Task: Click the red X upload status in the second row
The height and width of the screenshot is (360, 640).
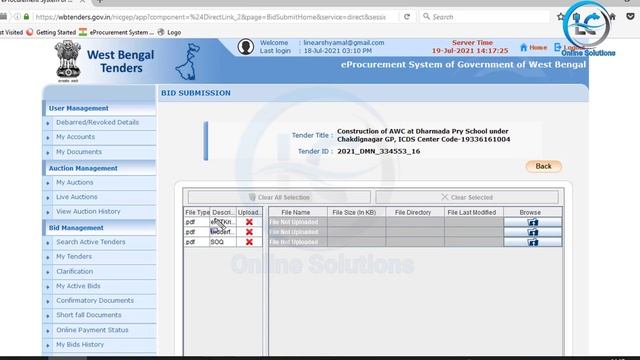Action: coord(249,232)
